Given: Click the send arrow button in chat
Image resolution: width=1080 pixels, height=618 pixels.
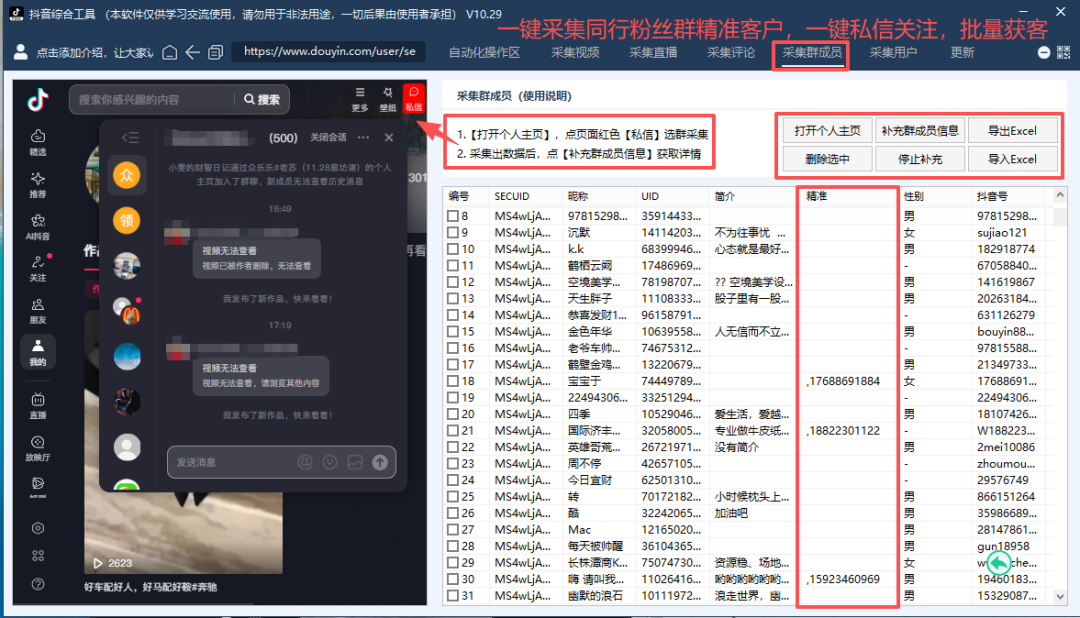Looking at the screenshot, I should tap(380, 462).
